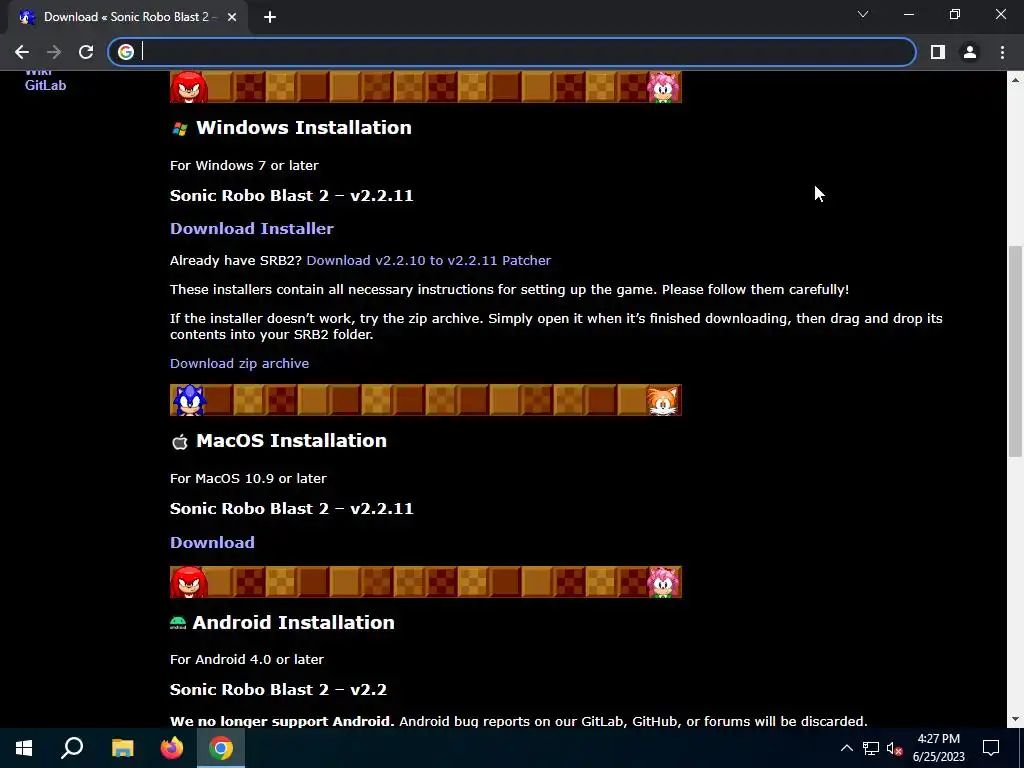Open the network status tray icon
The image size is (1024, 768).
[871, 748]
